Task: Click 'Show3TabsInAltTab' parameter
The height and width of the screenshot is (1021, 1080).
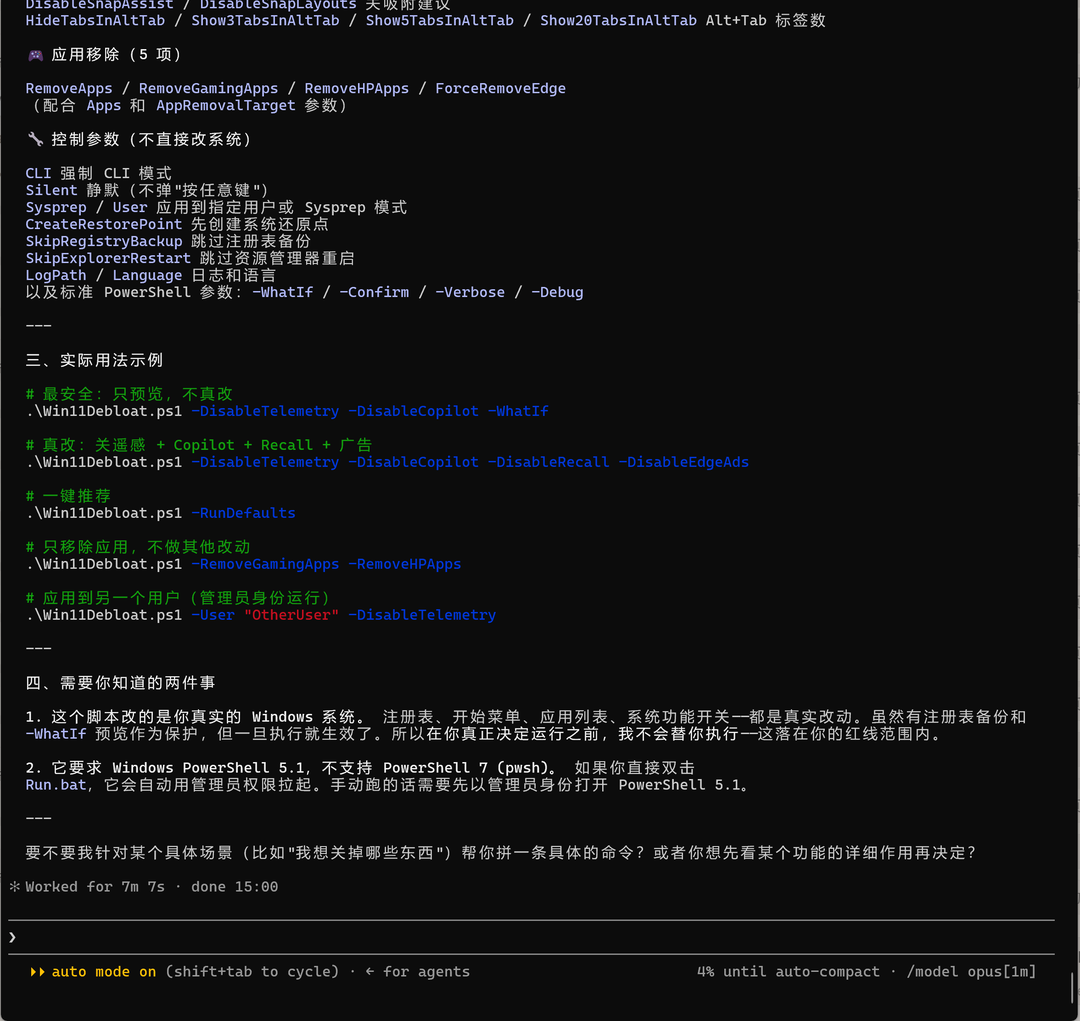Action: [265, 21]
